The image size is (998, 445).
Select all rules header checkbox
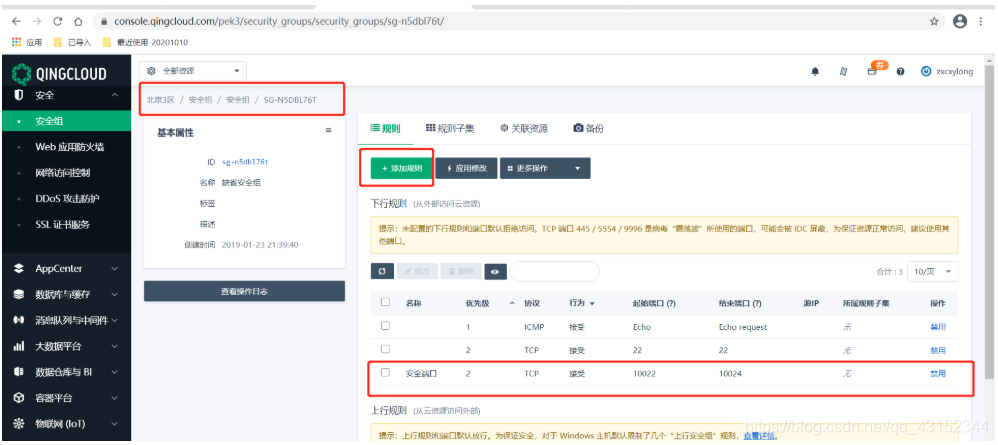click(x=385, y=302)
